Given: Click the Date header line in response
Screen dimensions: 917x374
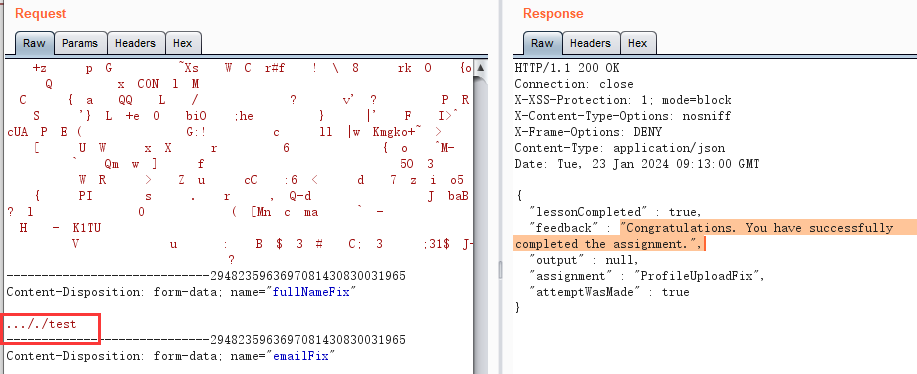Looking at the screenshot, I should click(637, 164).
